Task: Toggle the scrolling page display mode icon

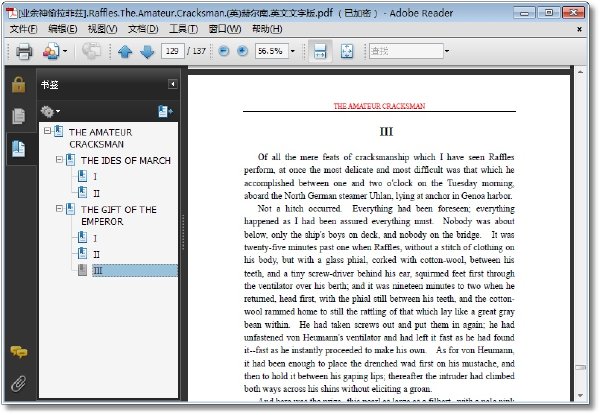Action: (320, 51)
